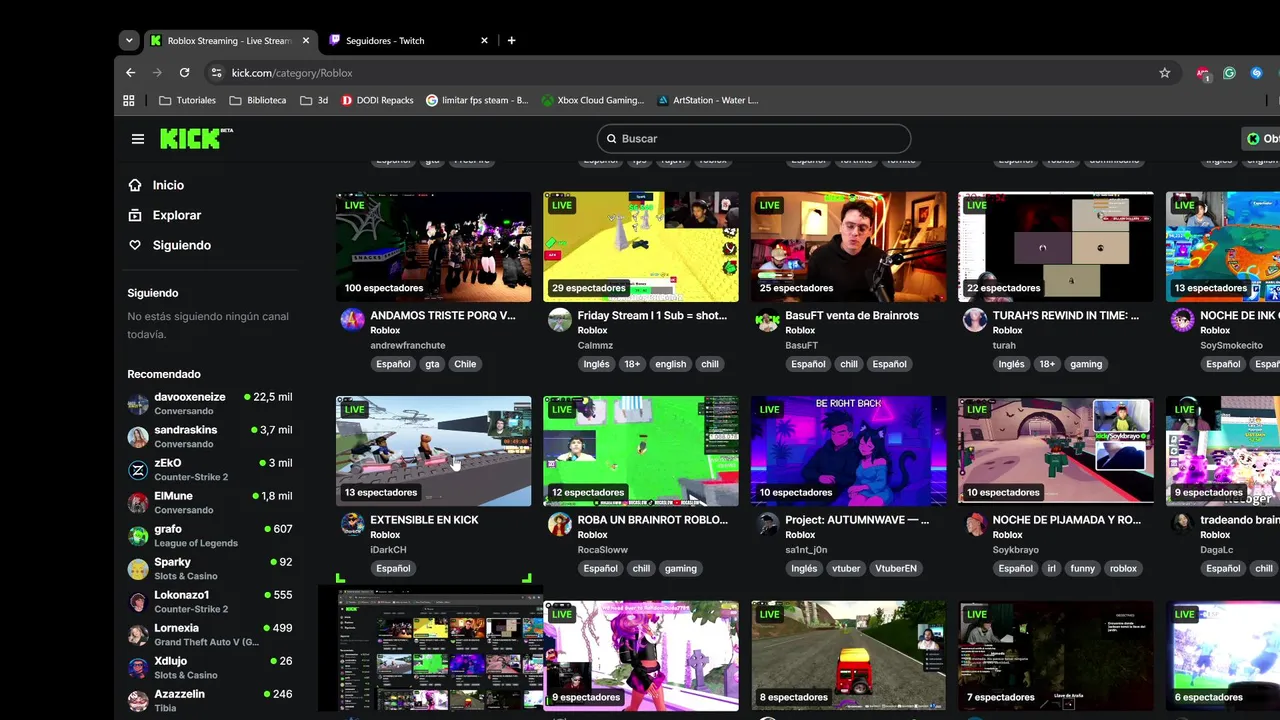
Task: Click andrewfranchute channel avatar icon
Action: pos(352,320)
